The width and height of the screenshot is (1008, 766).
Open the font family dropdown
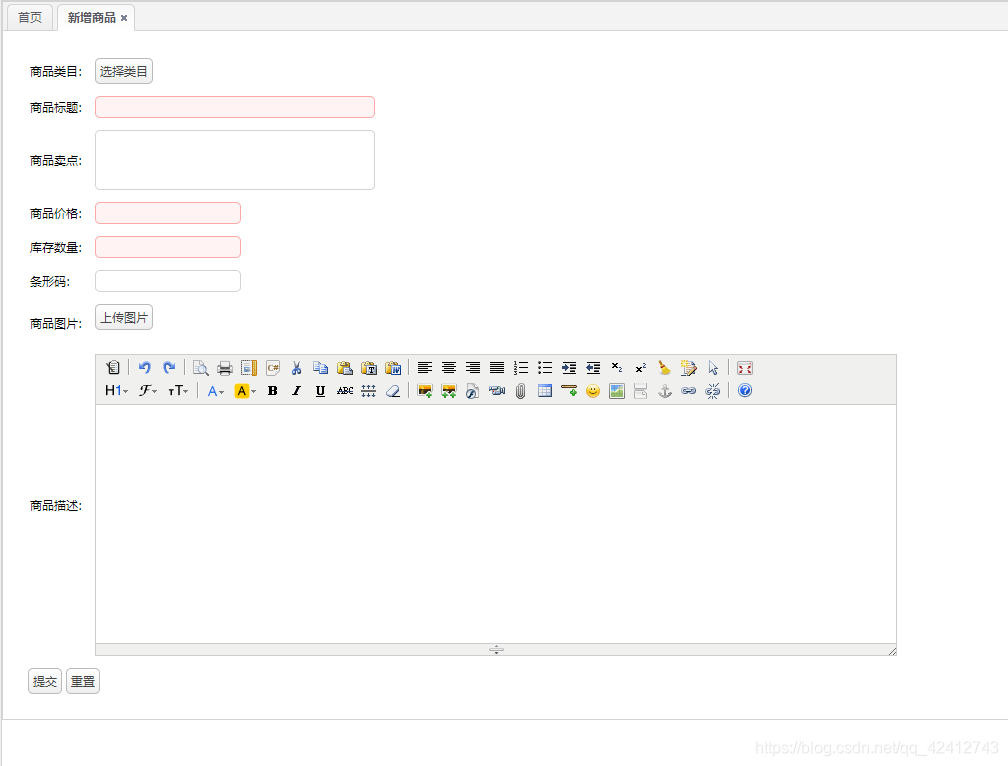[148, 391]
